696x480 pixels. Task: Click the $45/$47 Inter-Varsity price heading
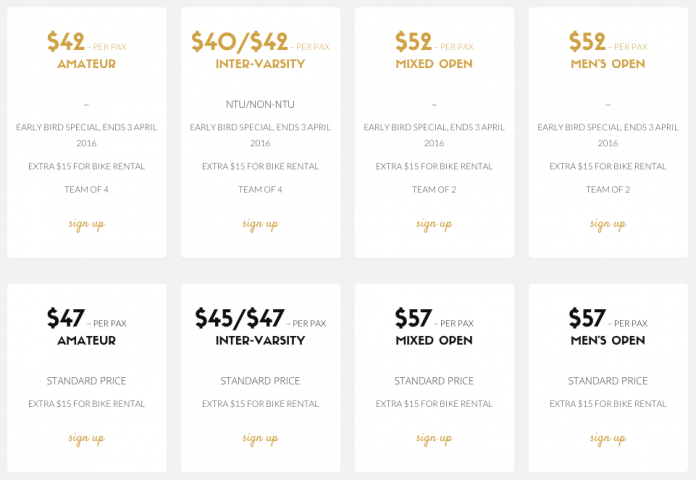tap(240, 318)
